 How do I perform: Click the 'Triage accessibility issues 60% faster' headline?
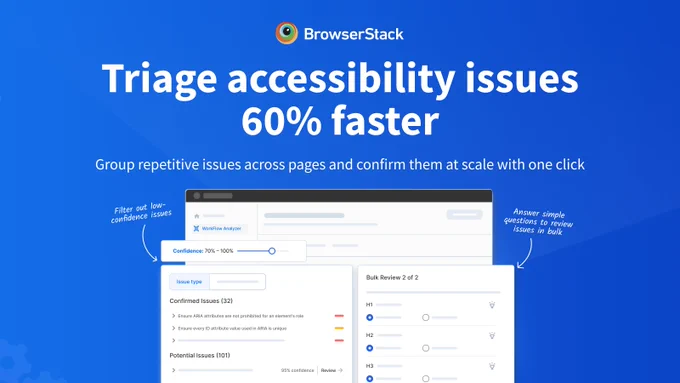pyautogui.click(x=340, y=99)
